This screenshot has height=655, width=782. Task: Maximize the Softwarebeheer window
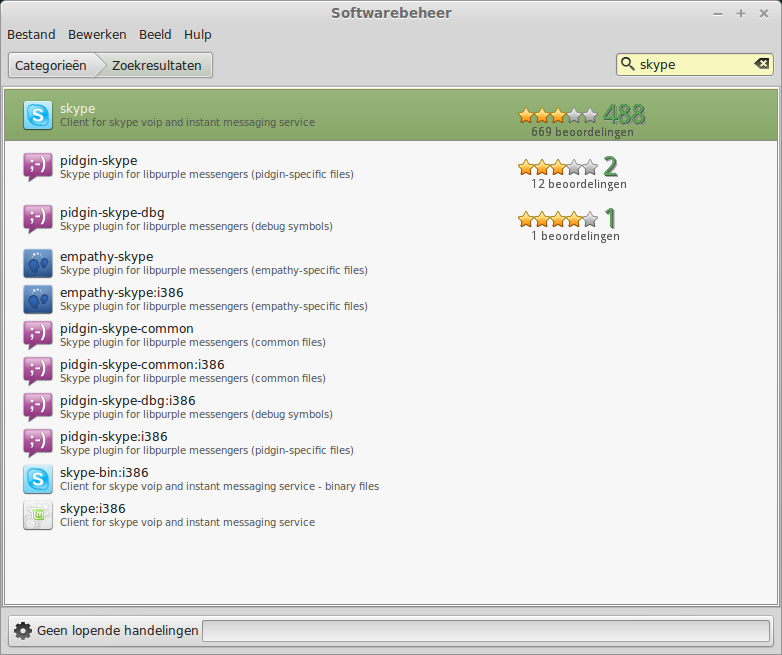point(741,13)
